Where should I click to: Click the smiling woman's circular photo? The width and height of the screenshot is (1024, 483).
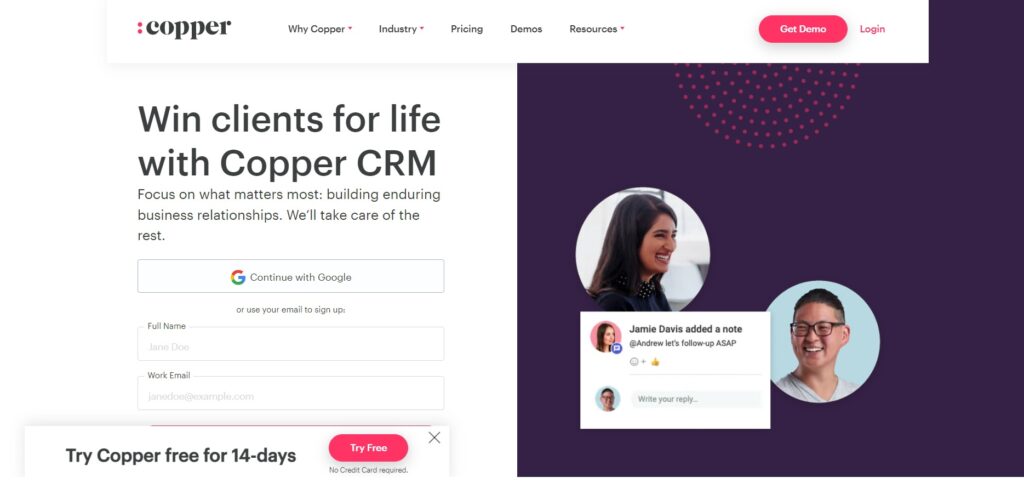[643, 251]
